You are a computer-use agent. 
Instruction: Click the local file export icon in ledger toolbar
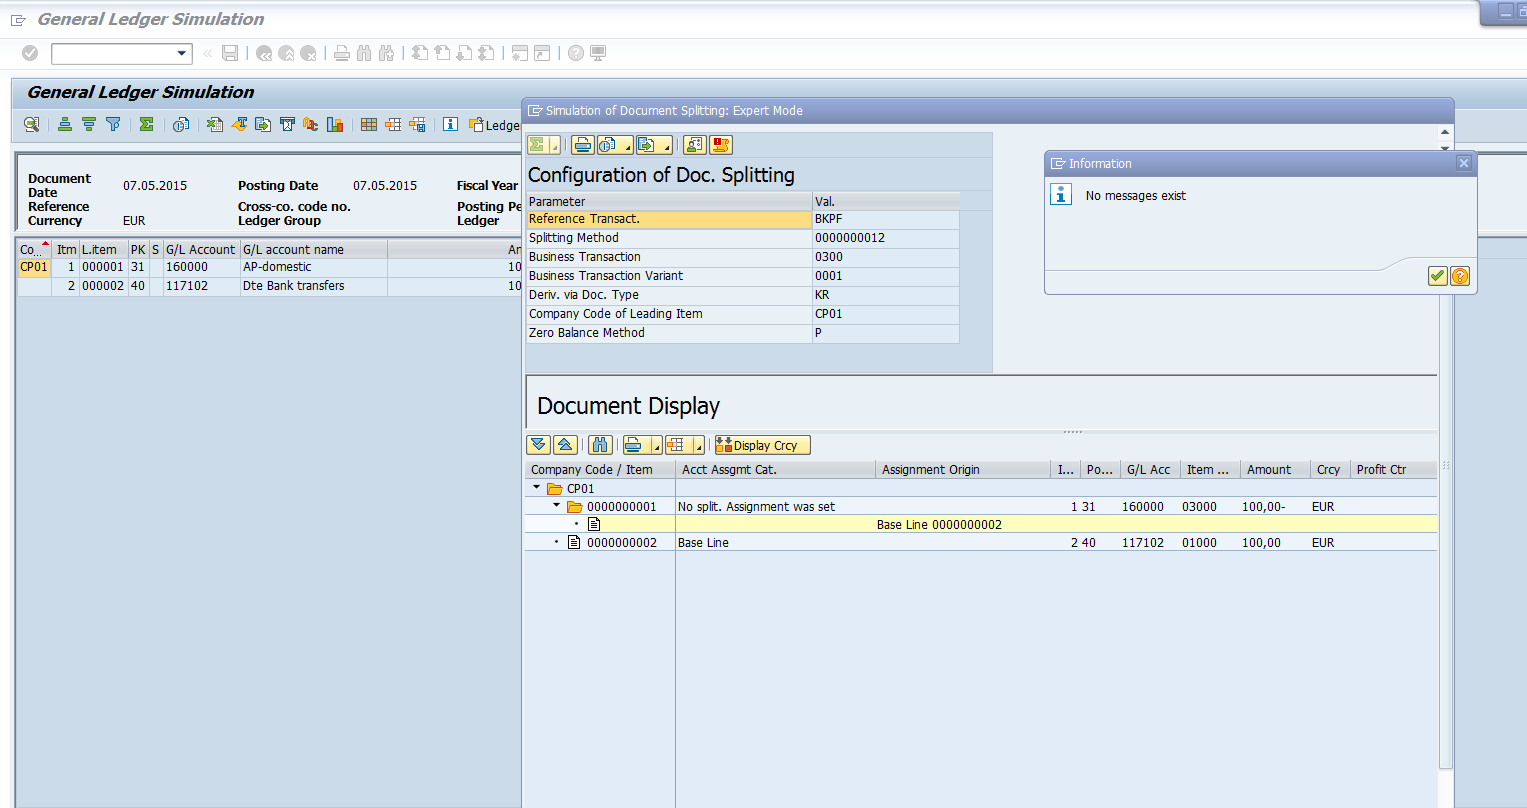click(x=263, y=125)
